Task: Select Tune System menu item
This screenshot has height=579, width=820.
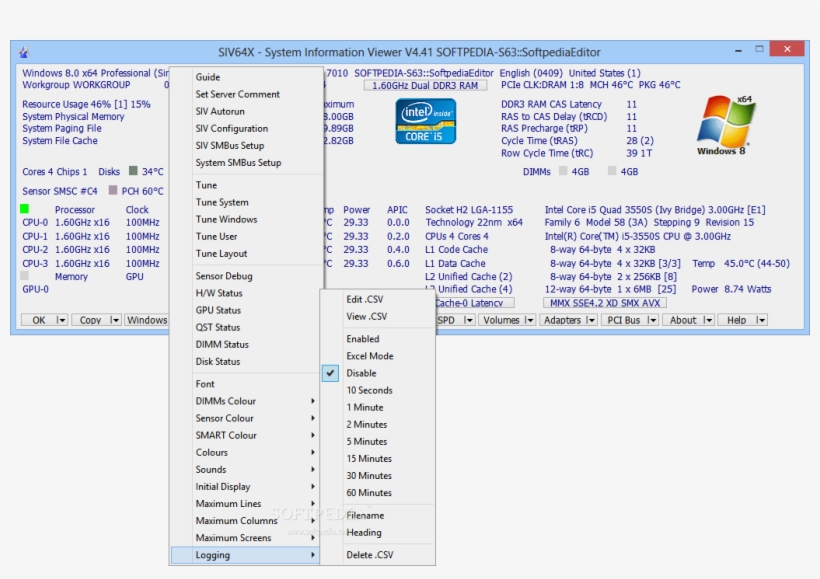Action: point(245,202)
